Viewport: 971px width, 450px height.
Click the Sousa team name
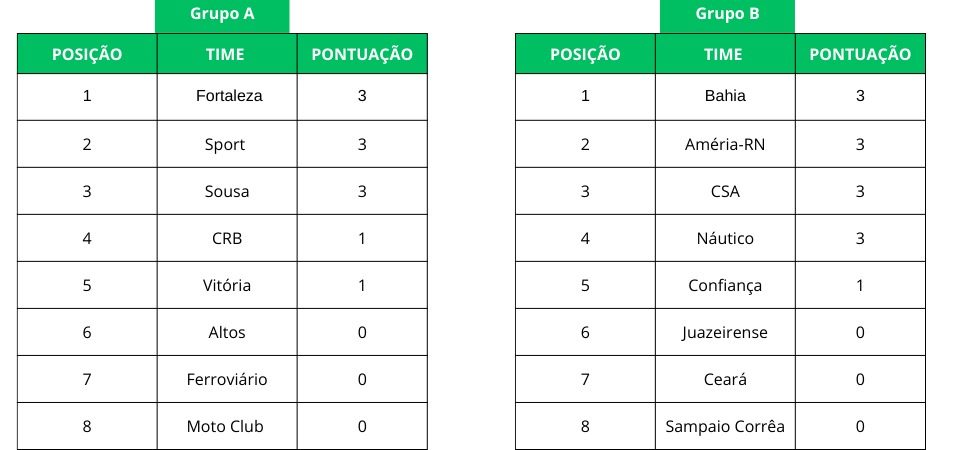tap(225, 191)
